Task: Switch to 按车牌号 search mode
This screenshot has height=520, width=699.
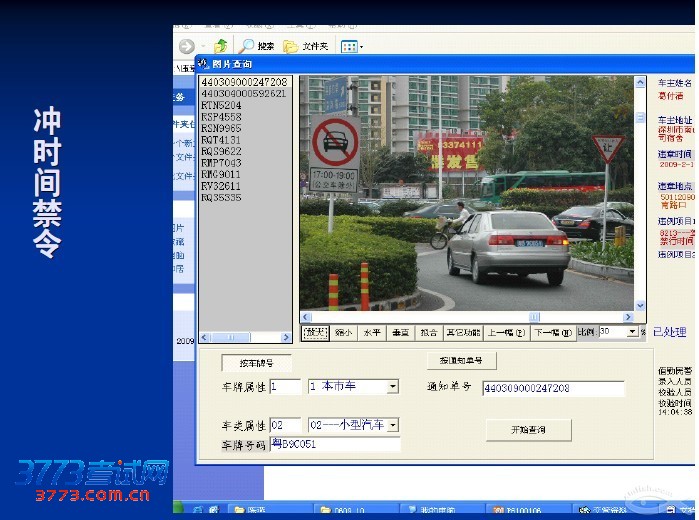Action: 248,363
